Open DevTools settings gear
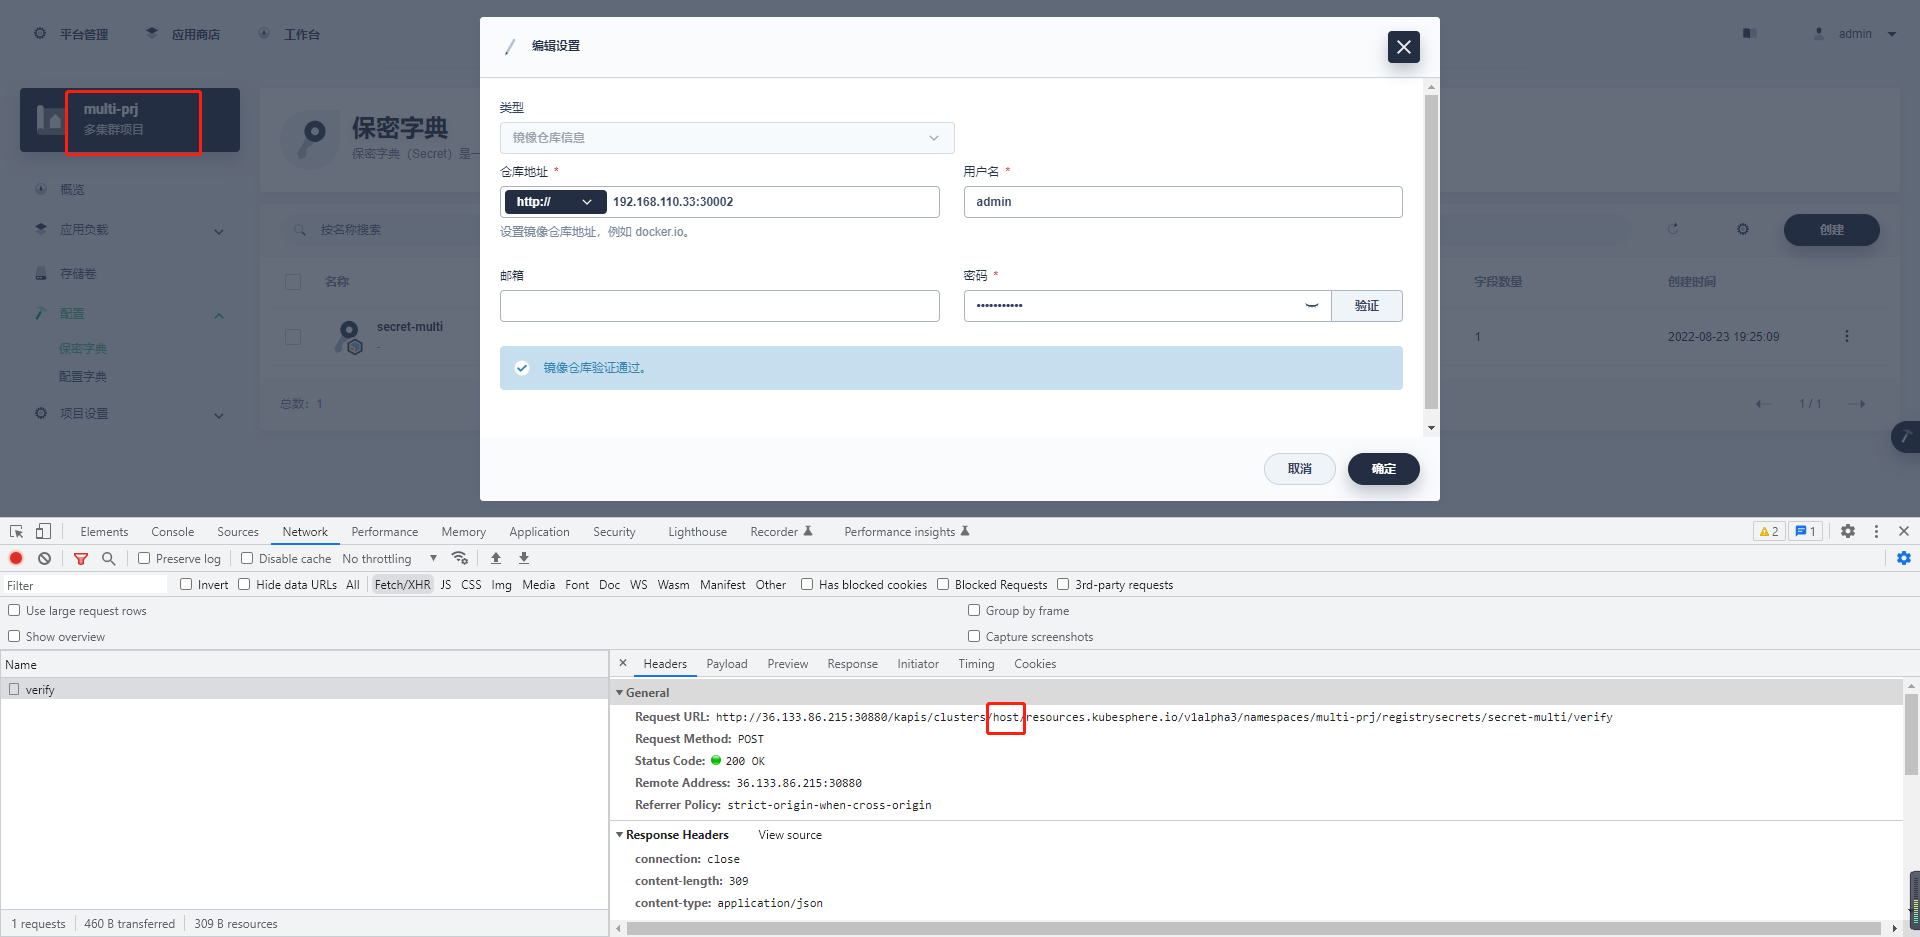Image resolution: width=1920 pixels, height=937 pixels. pos(1847,531)
